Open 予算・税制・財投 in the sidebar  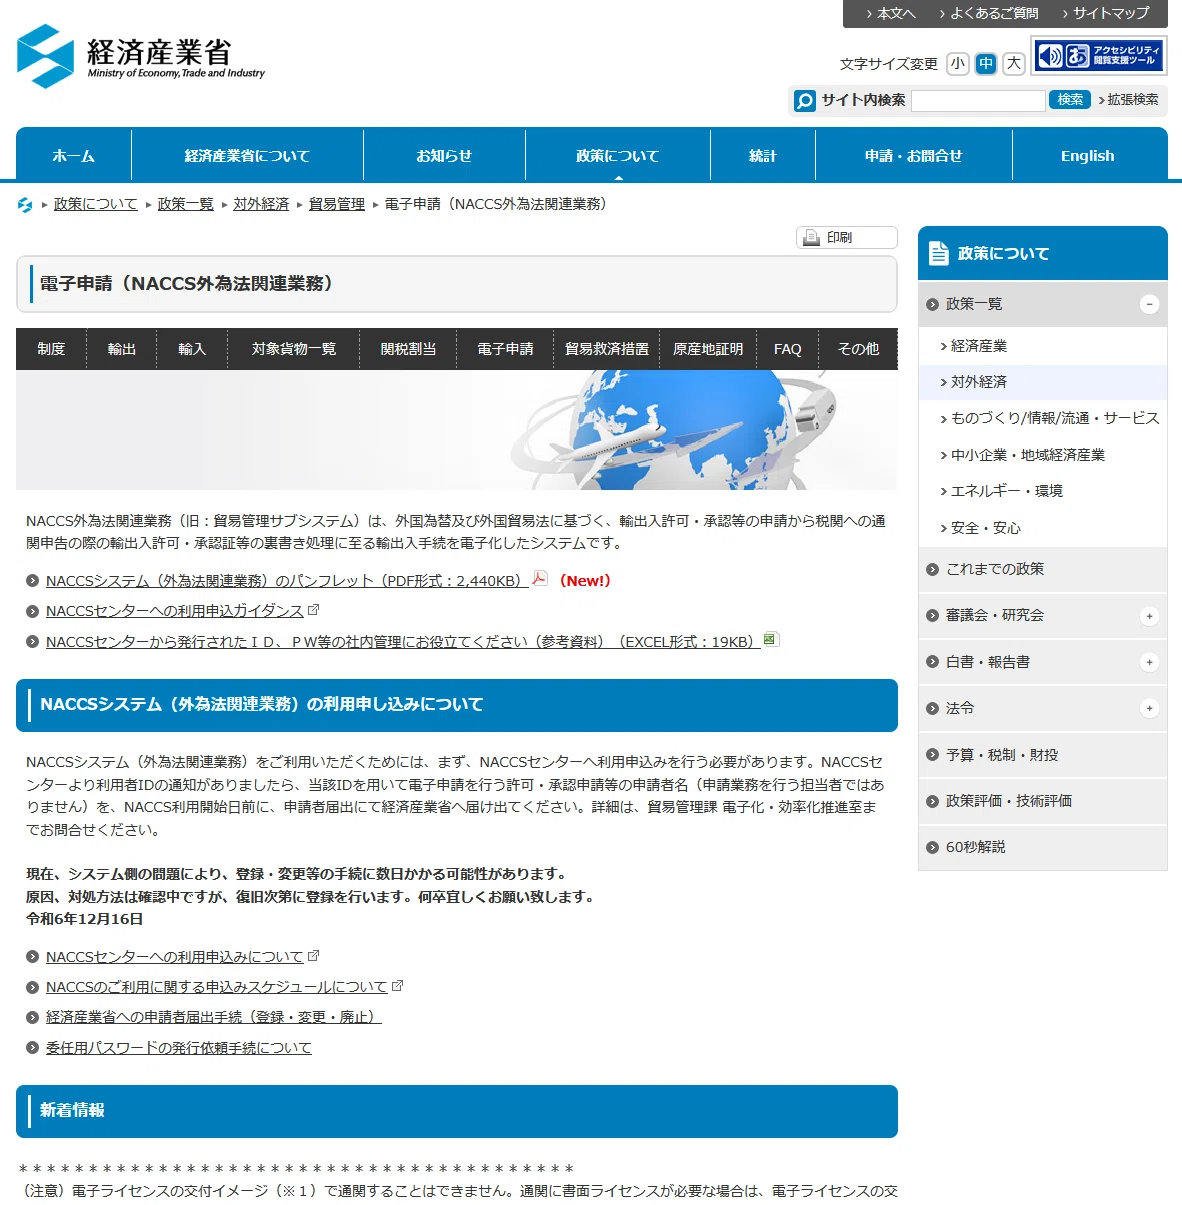(1043, 755)
